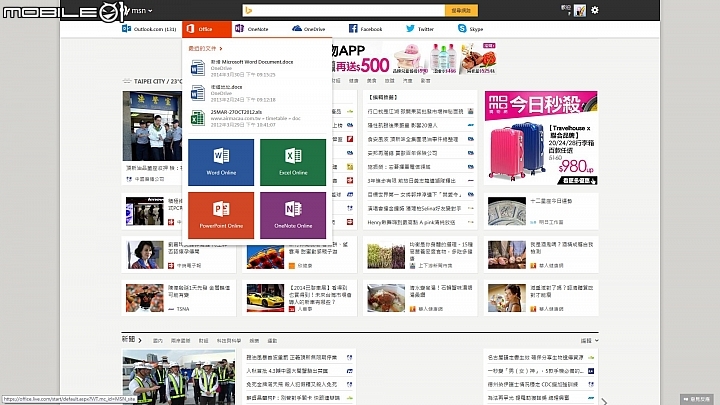The width and height of the screenshot is (720, 405).
Task: Open the msn dropdown menu in header
Action: (x=141, y=11)
